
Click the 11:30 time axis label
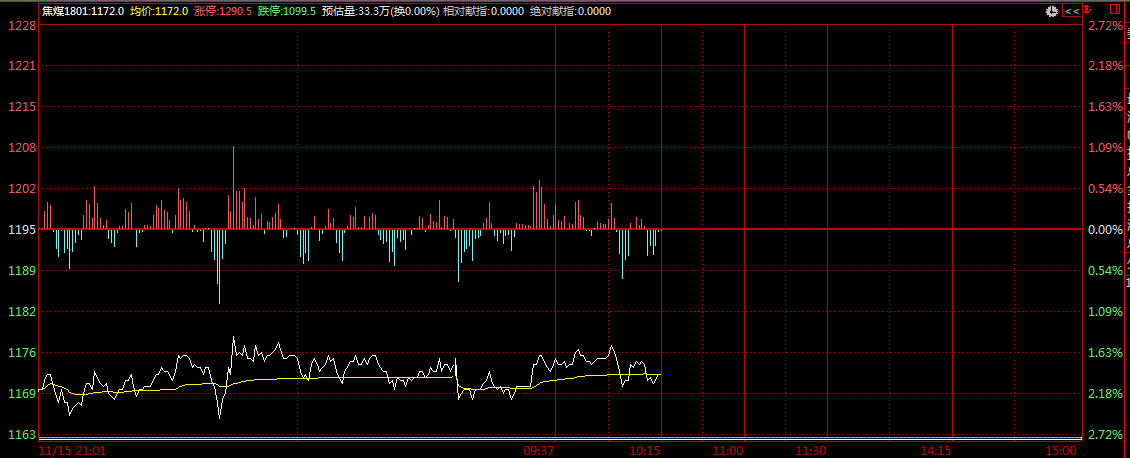tap(811, 450)
